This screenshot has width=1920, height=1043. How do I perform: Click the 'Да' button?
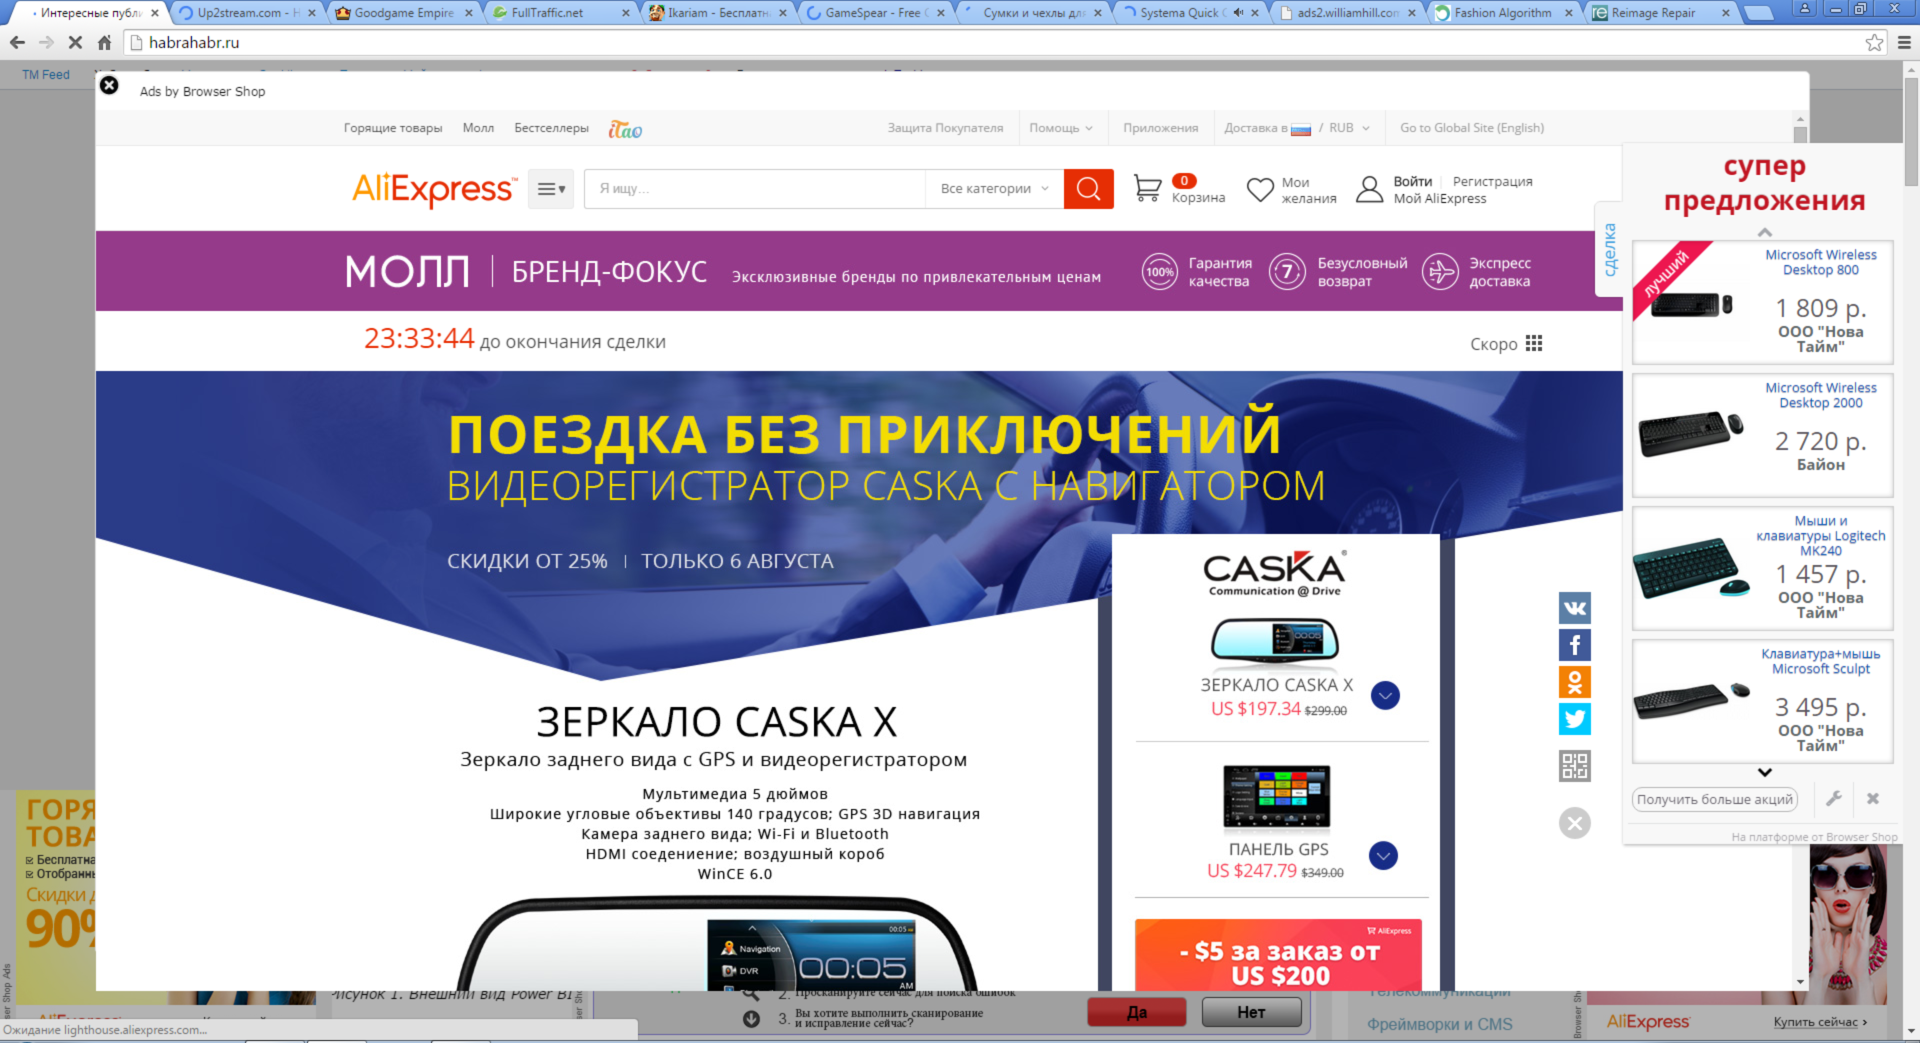click(1137, 1012)
